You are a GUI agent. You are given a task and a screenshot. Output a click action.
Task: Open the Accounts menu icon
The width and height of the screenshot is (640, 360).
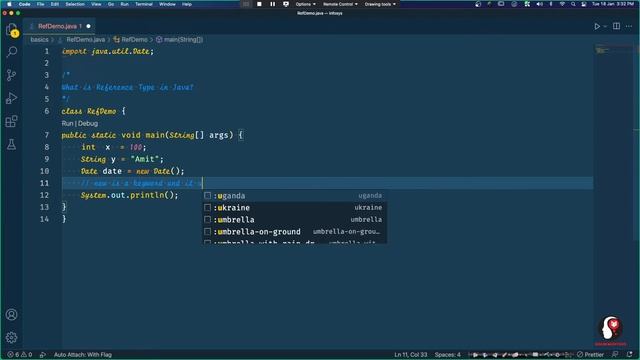pyautogui.click(x=12, y=314)
